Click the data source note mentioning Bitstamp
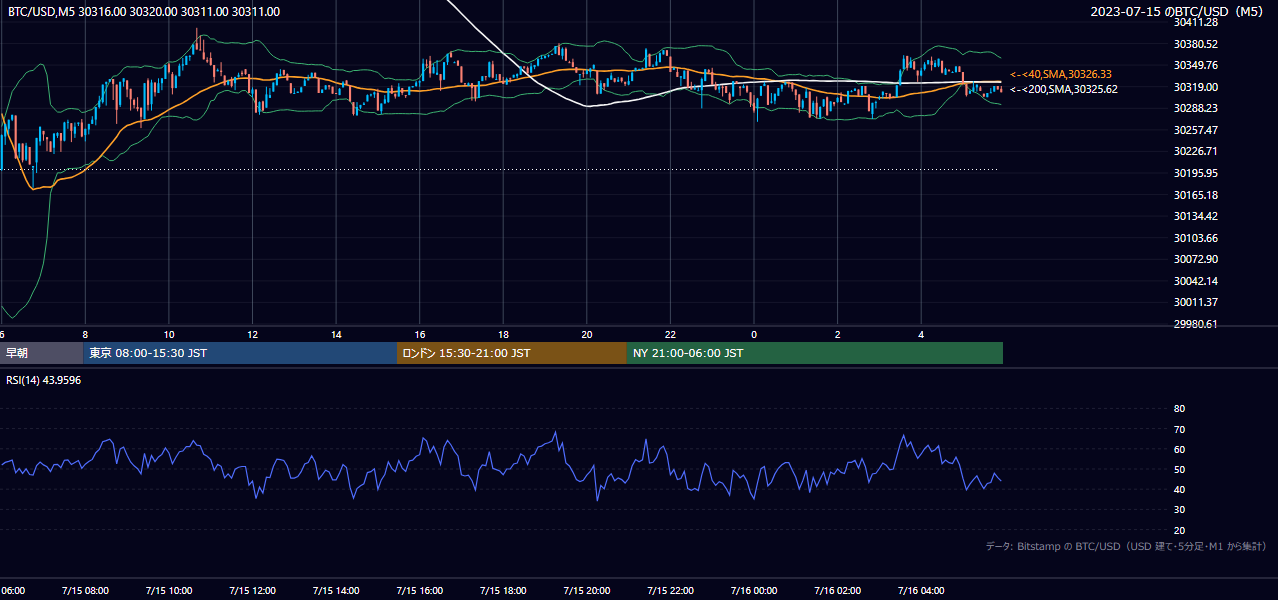The height and width of the screenshot is (600, 1278). click(x=1126, y=547)
